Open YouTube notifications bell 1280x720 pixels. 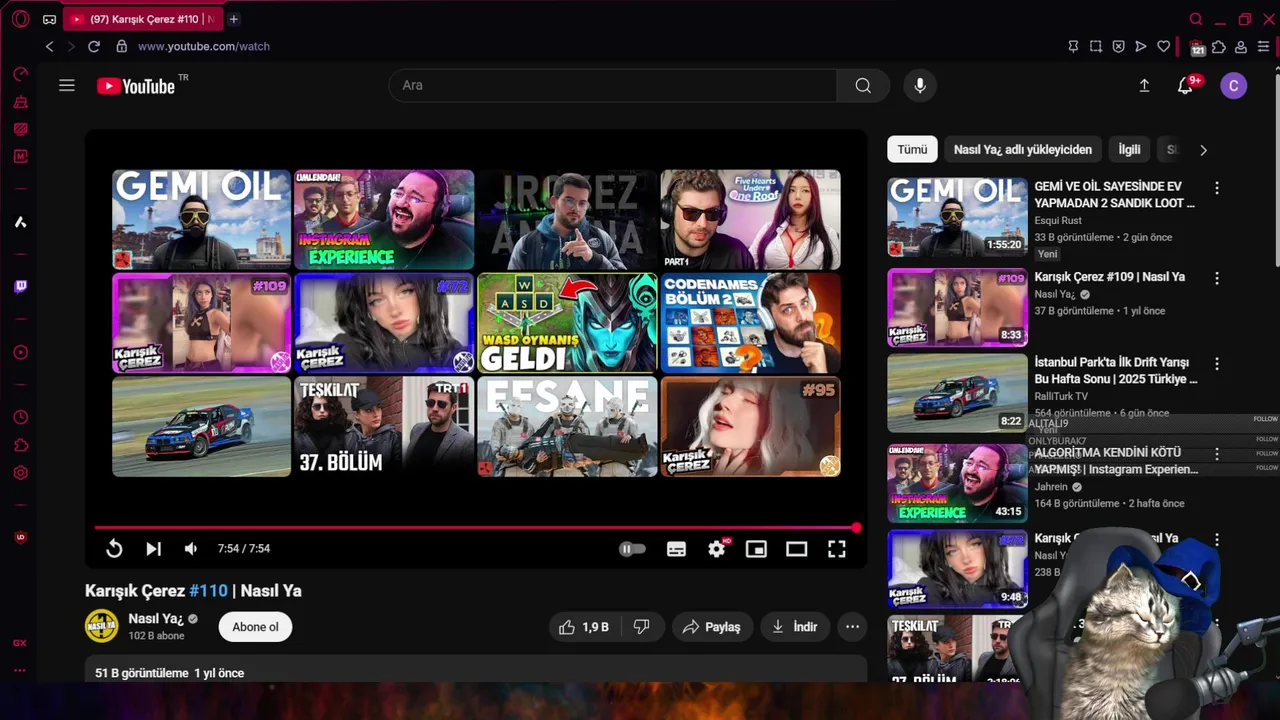[x=1185, y=86]
